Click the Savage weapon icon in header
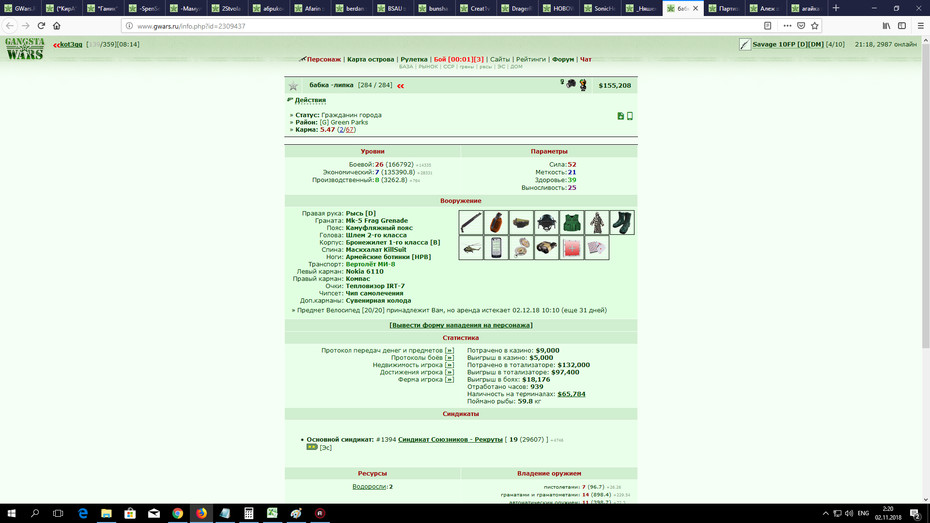Image resolution: width=930 pixels, height=523 pixels. (x=745, y=44)
